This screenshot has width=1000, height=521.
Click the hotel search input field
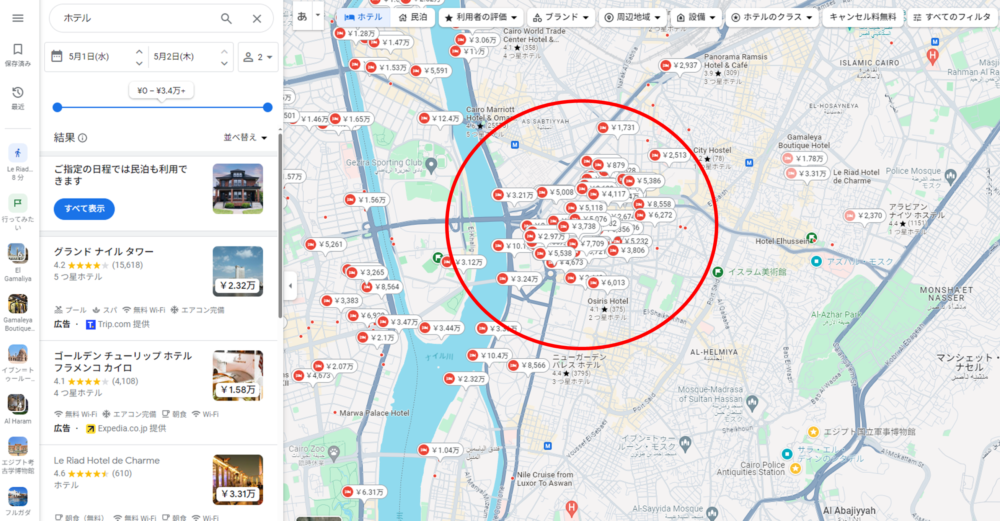click(x=135, y=18)
